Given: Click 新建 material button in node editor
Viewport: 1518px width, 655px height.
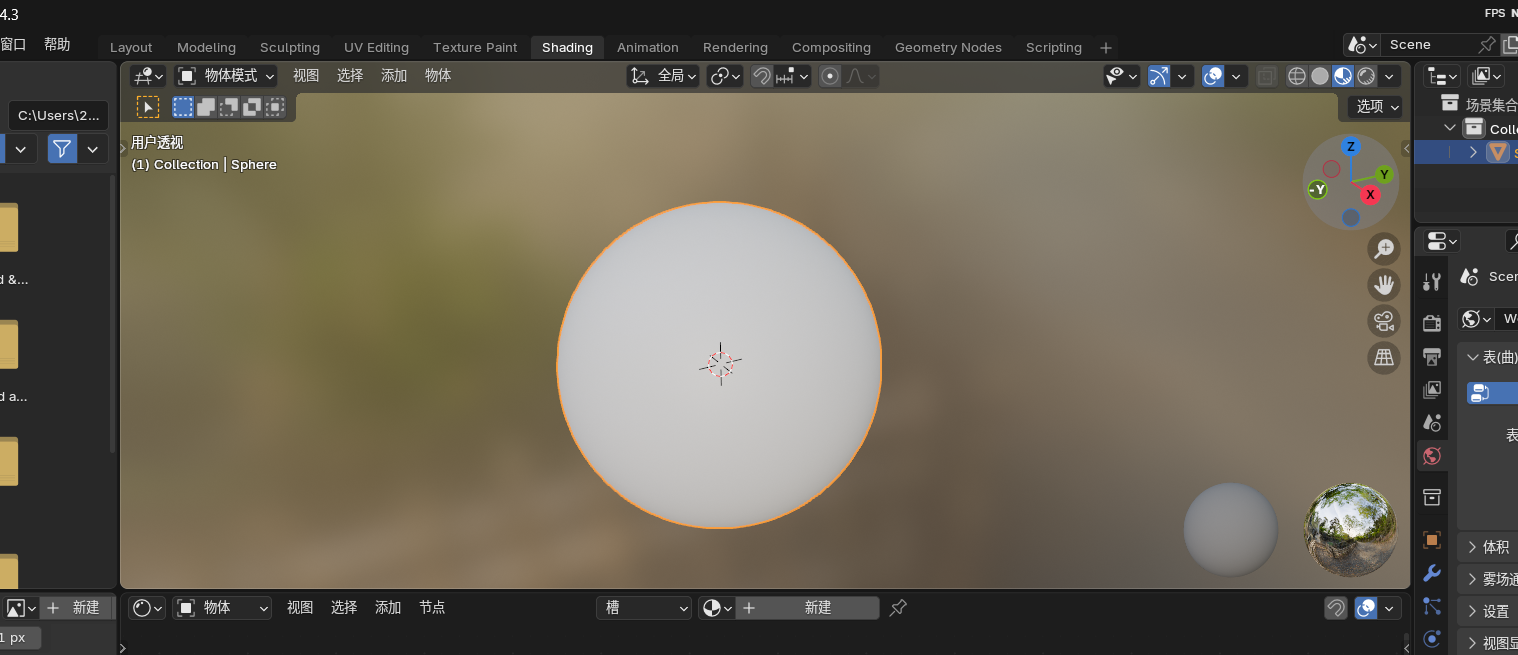Looking at the screenshot, I should tap(808, 608).
